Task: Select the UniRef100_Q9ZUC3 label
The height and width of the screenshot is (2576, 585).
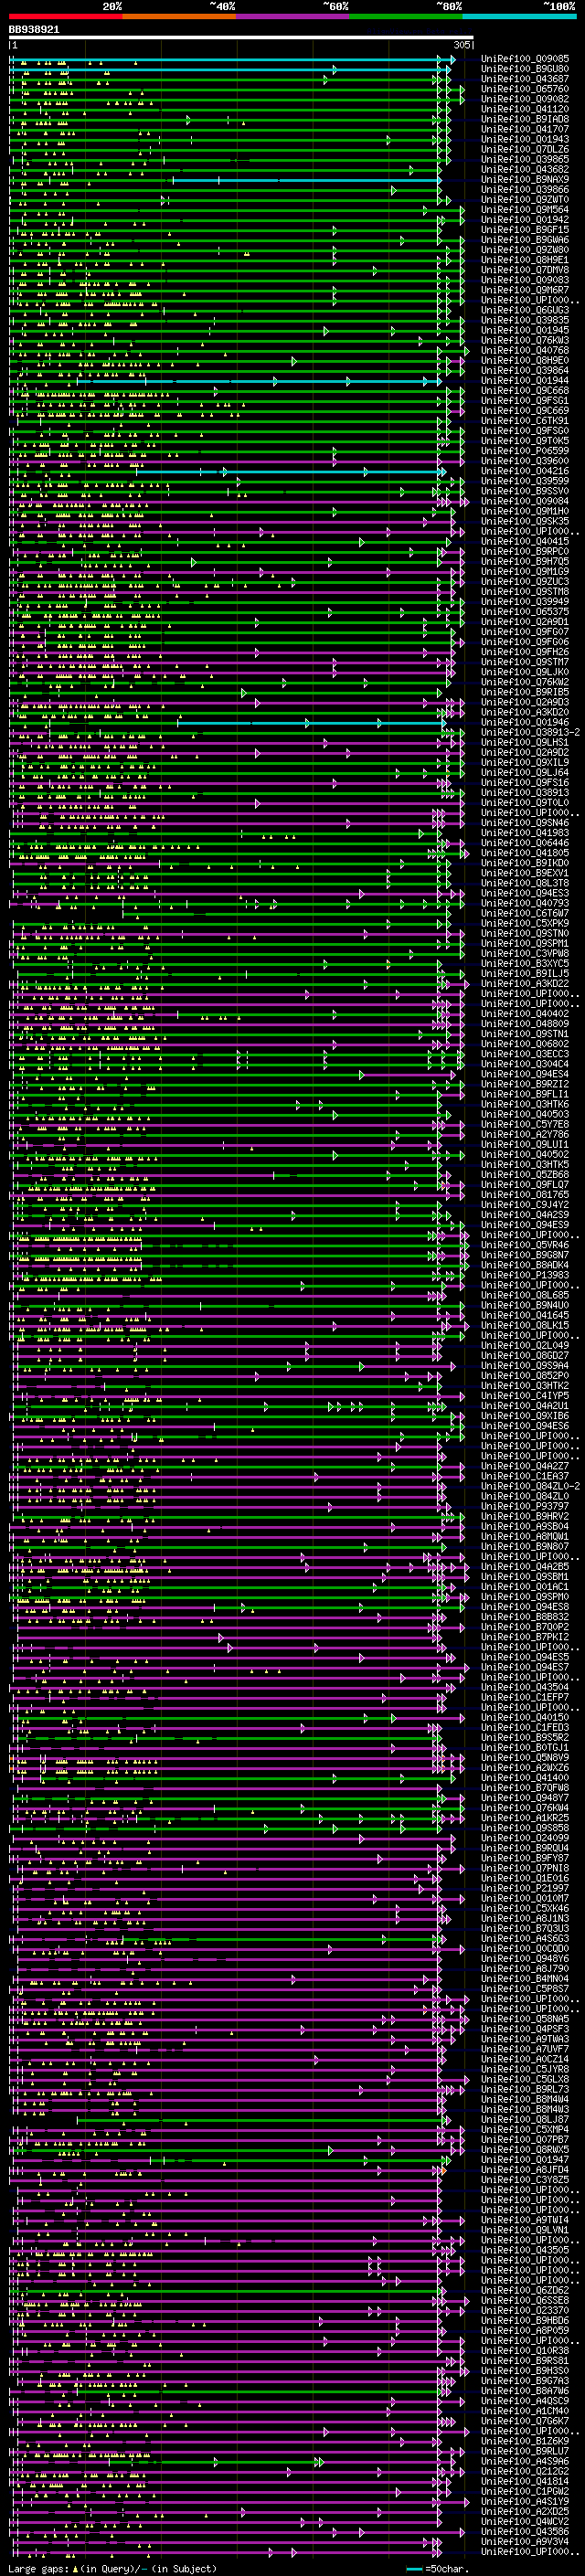Action: [x=525, y=581]
